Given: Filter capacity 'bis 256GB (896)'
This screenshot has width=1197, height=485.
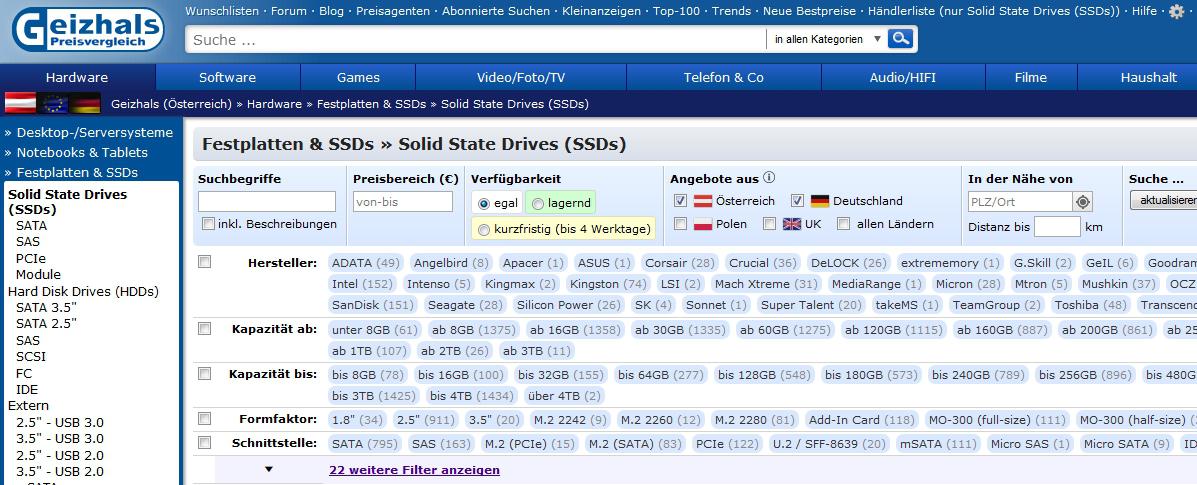Looking at the screenshot, I should (1086, 375).
